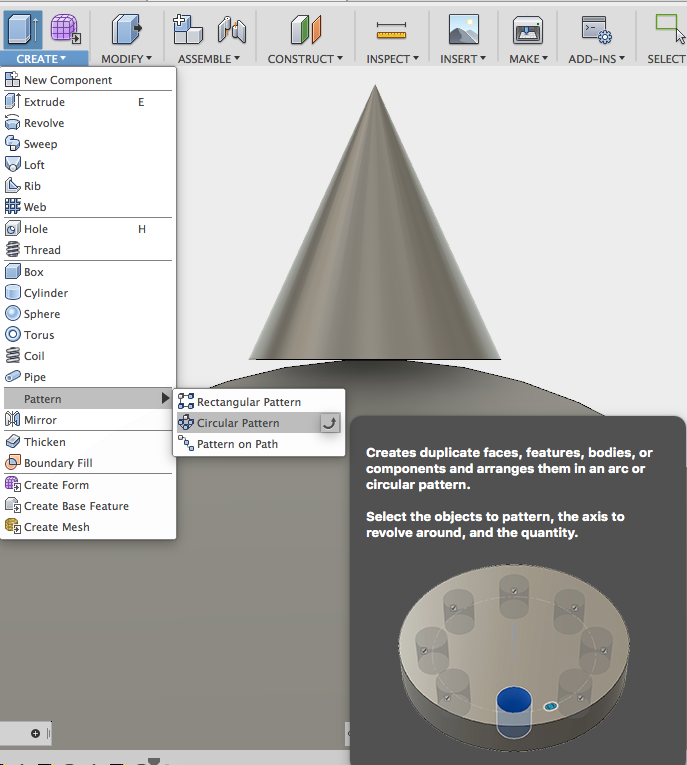
Task: Click shortcut arrow button beside Circular Pattern
Action: pyautogui.click(x=330, y=423)
